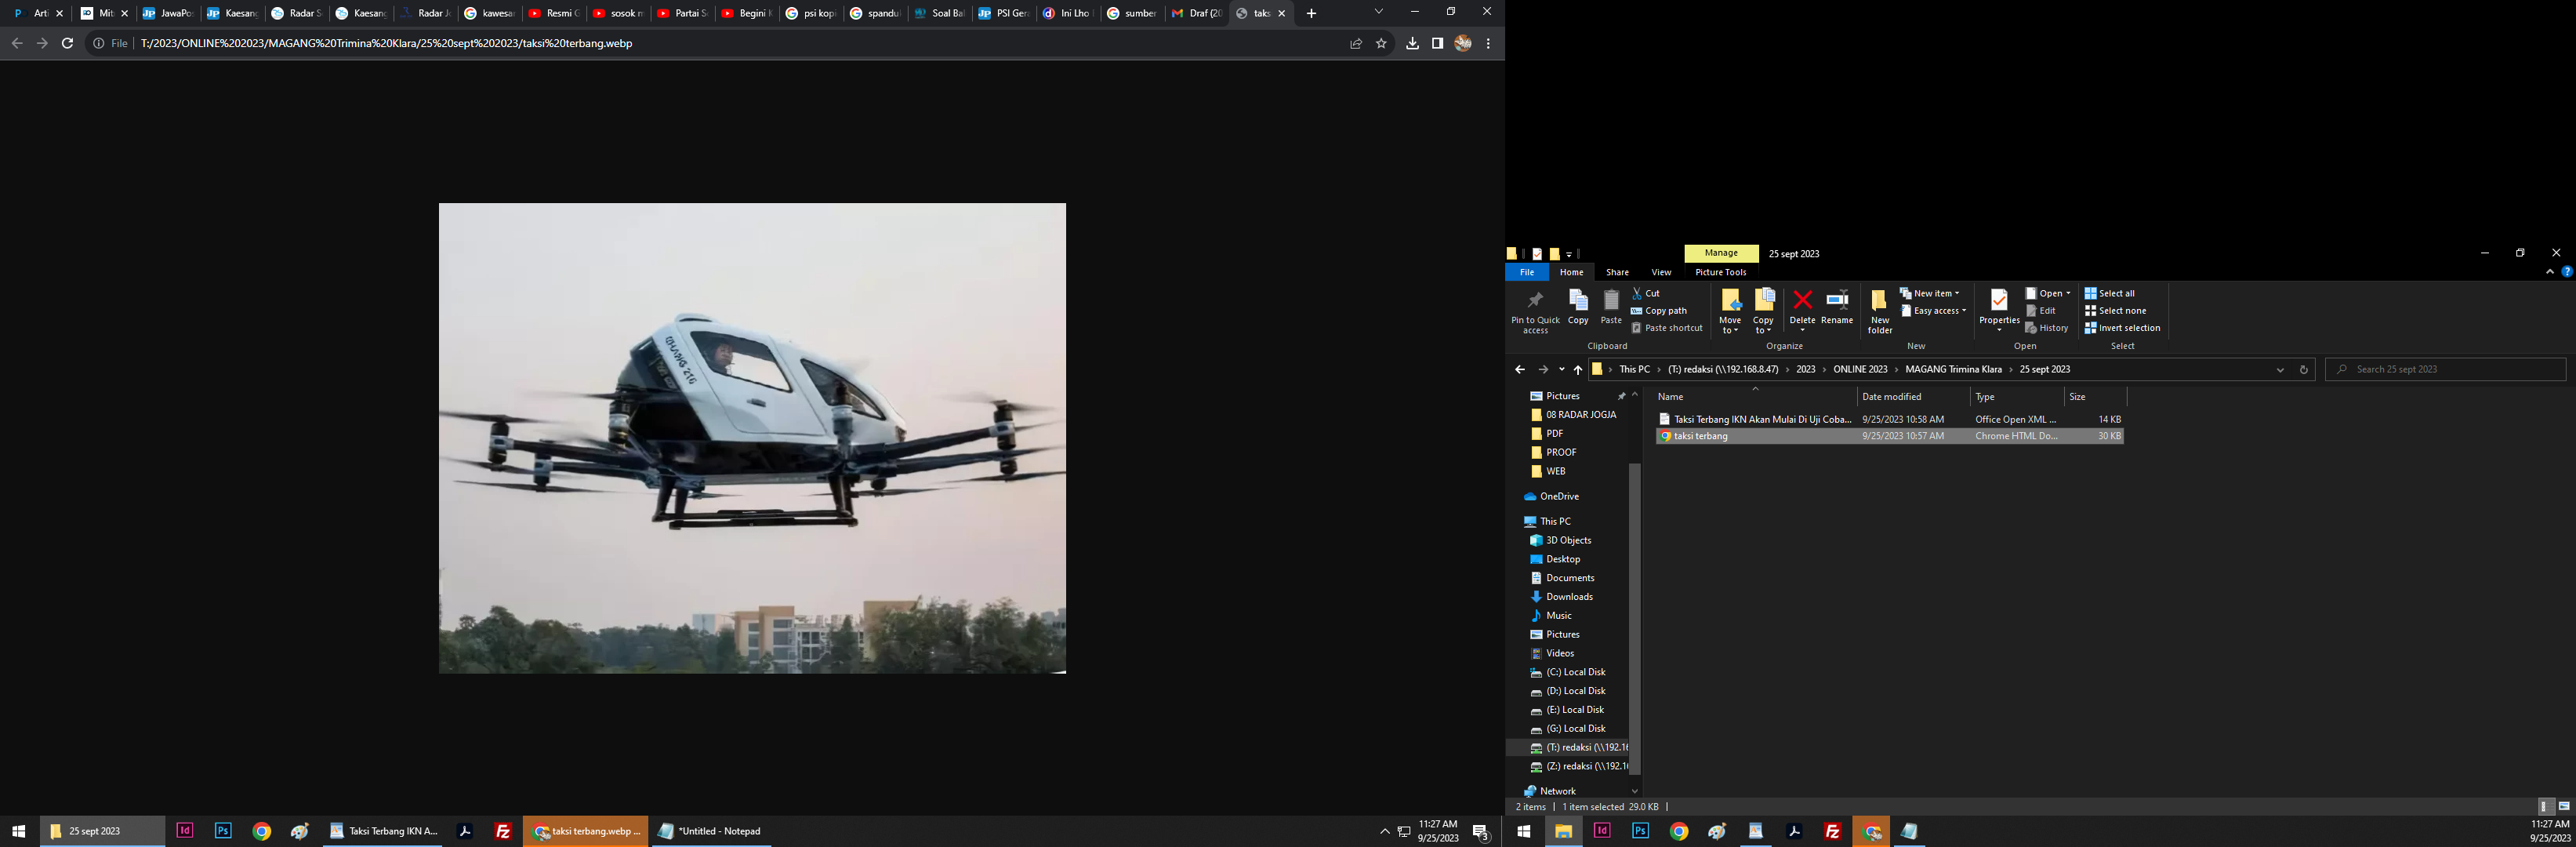This screenshot has width=2576, height=847.
Task: Bookmark this page with the star
Action: pos(1381,43)
